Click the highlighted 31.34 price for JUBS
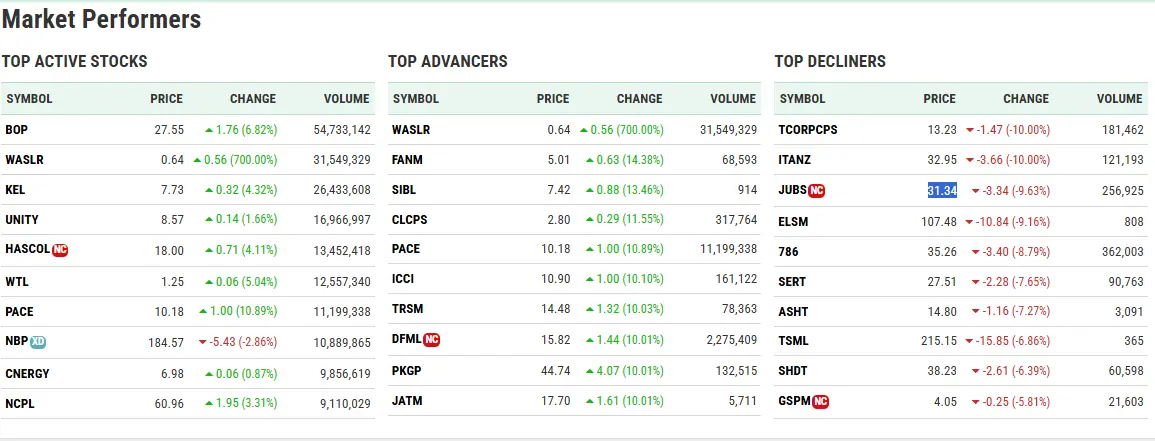 pos(942,190)
